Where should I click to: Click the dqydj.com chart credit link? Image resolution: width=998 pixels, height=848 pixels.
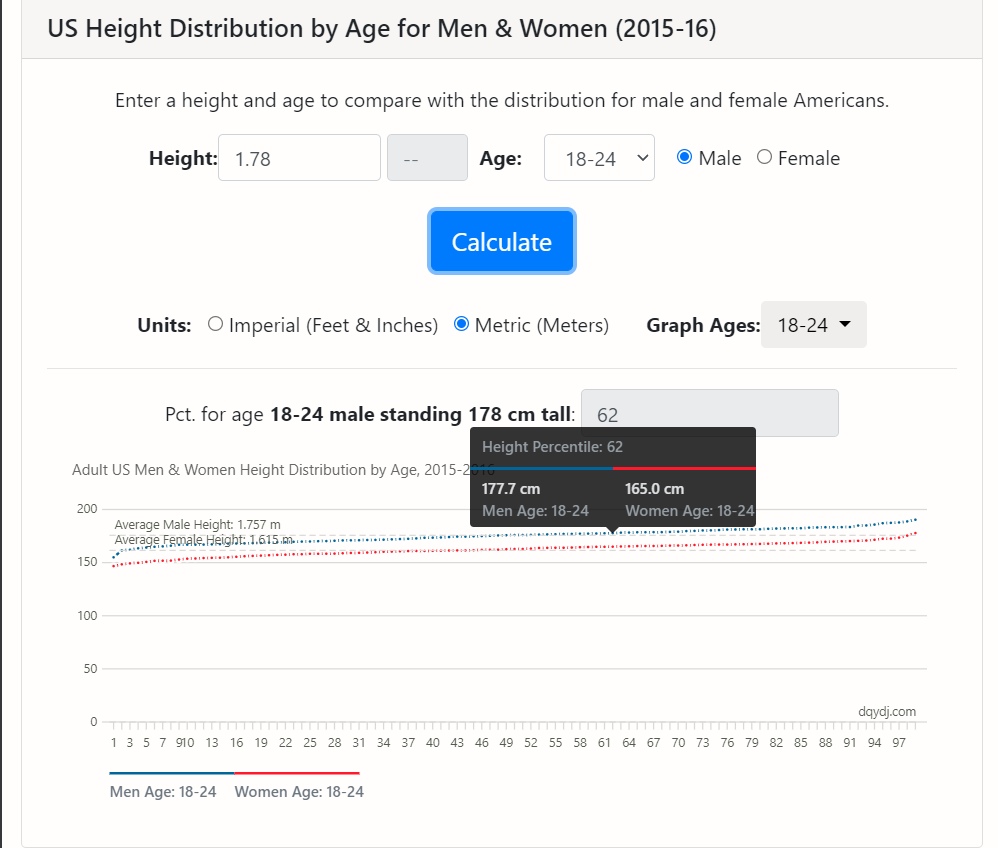tap(887, 711)
